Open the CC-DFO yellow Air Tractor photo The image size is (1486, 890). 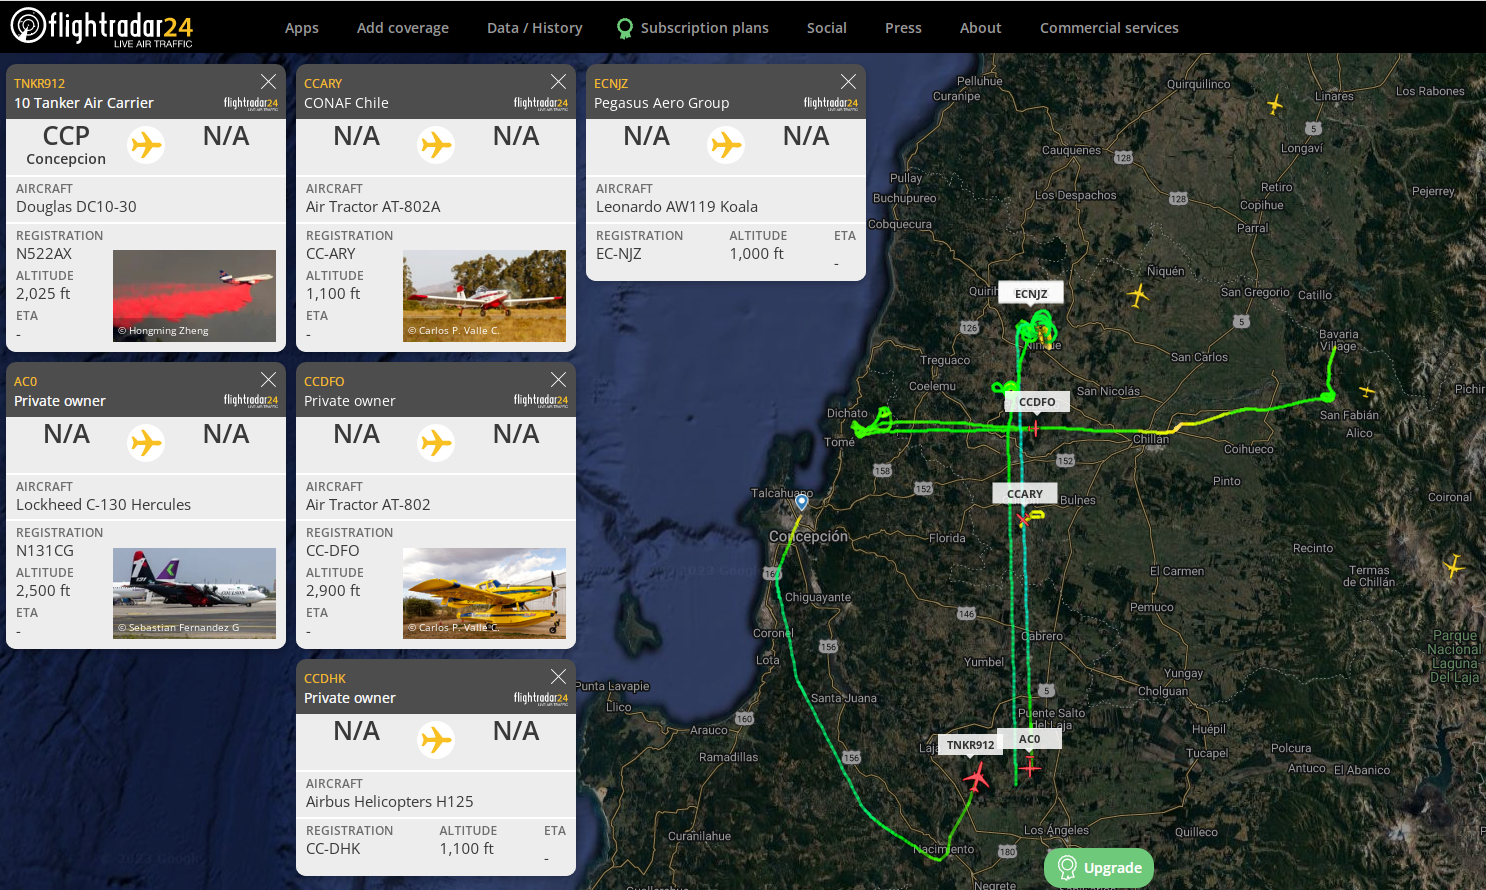click(x=484, y=593)
